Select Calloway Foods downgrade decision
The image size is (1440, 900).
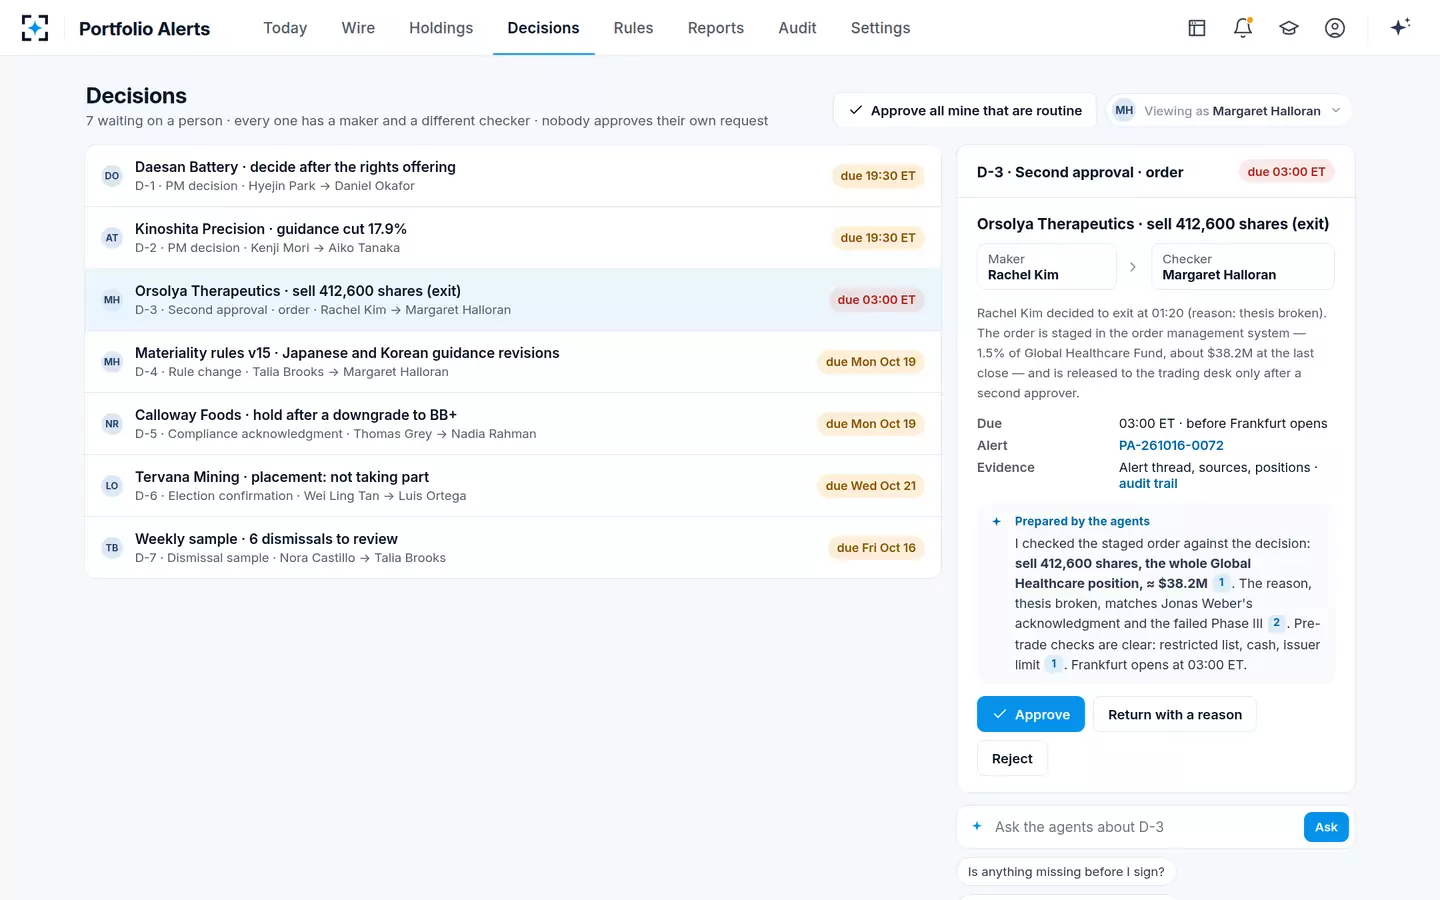pyautogui.click(x=513, y=424)
